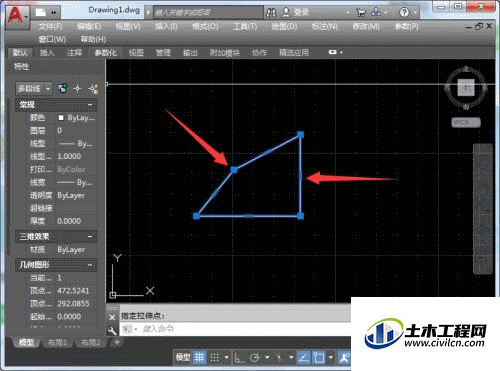The height and width of the screenshot is (371, 500).
Task: Click vertex X value 472.5241
Action: tap(73, 291)
